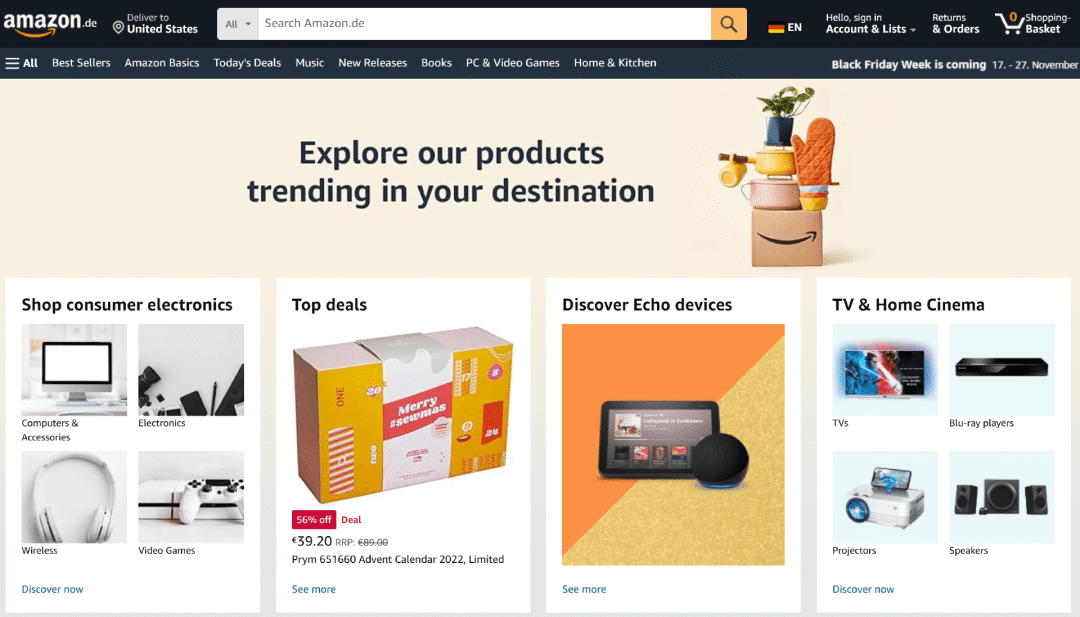Open the Shopping Basket cart icon

pos(1009,23)
